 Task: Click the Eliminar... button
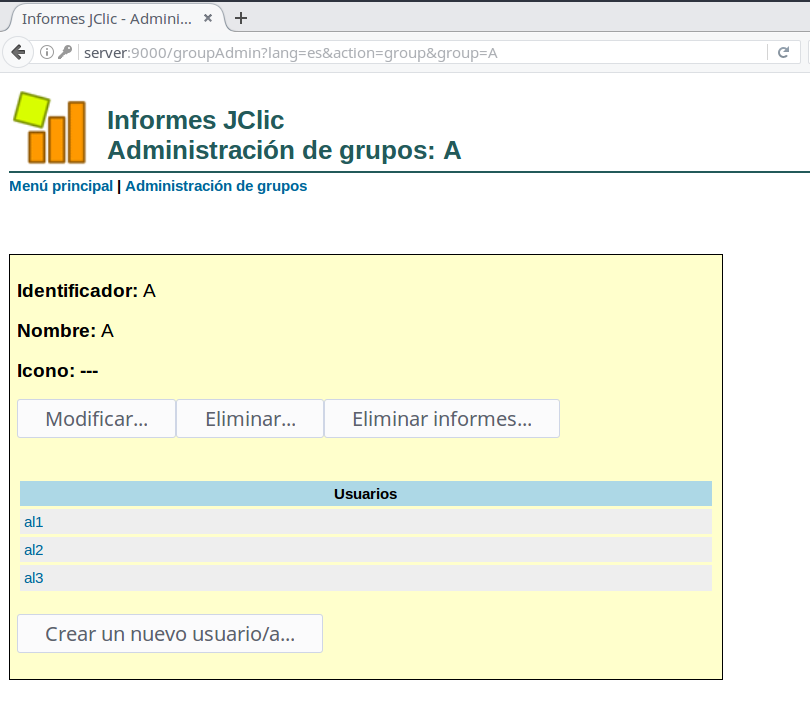(250, 419)
